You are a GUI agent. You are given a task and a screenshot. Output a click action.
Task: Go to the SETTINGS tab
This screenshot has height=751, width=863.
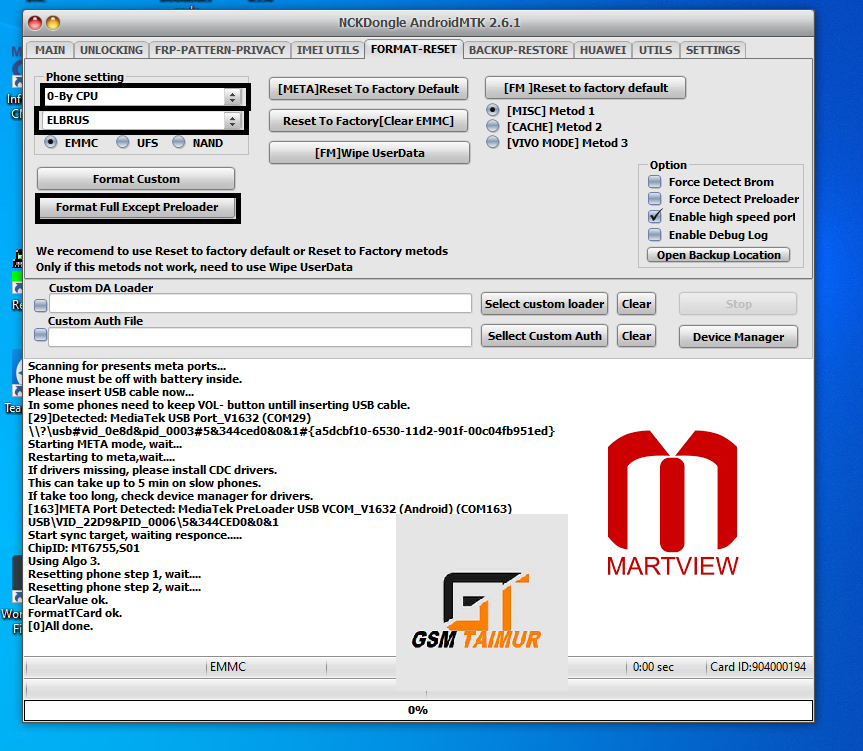713,50
